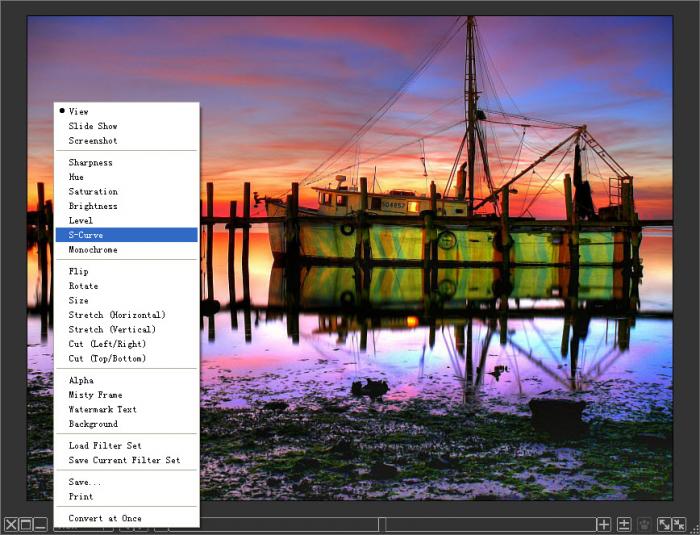Image resolution: width=700 pixels, height=535 pixels.
Task: Click the bottom bar slider handle
Action: pos(382,524)
